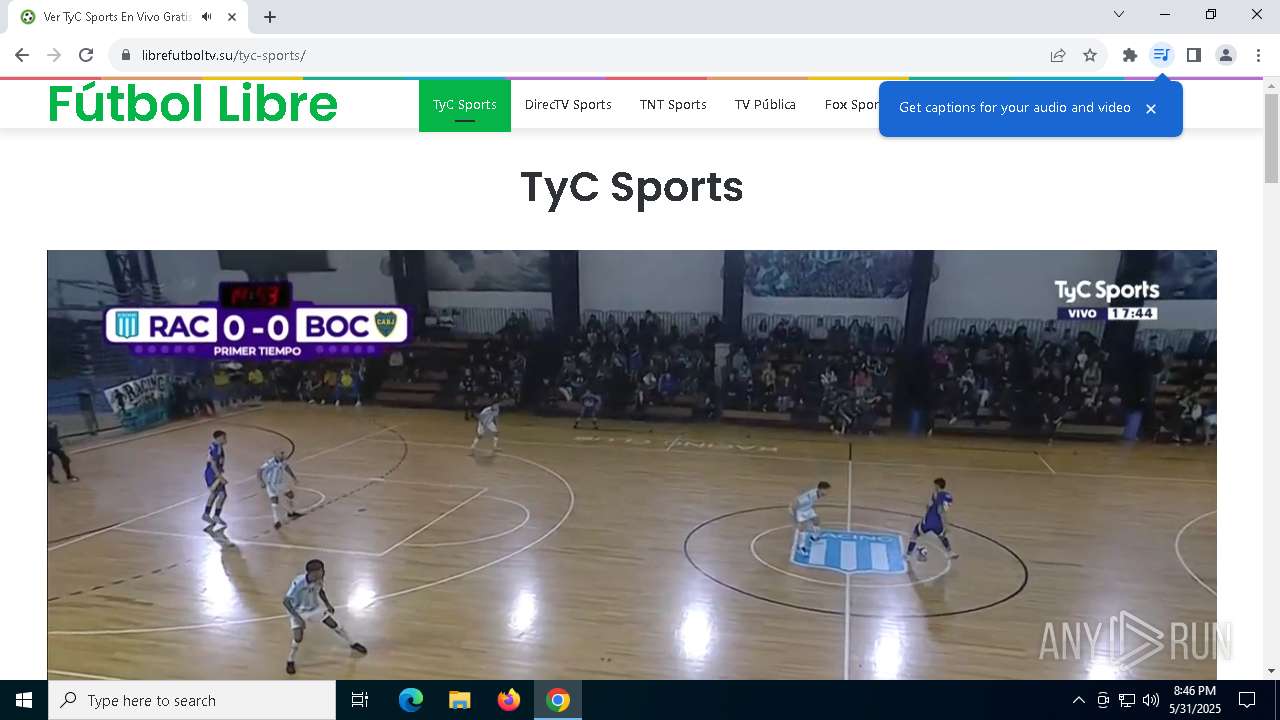Click the Fútbol Libre logo
This screenshot has width=1280, height=720.
pos(193,104)
